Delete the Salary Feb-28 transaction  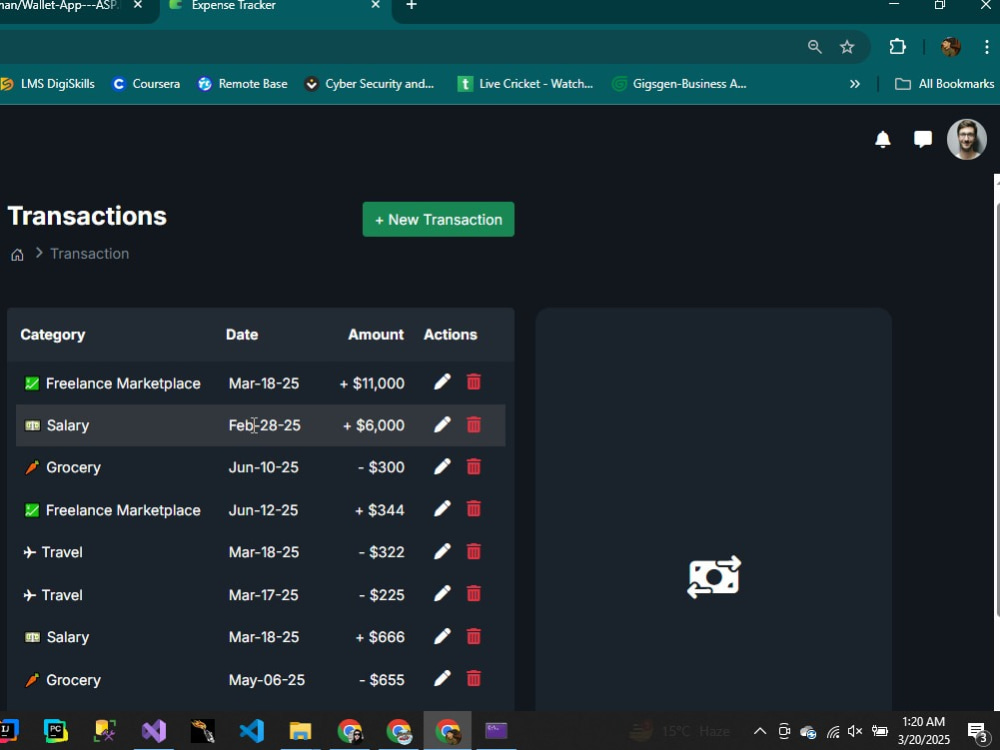pyautogui.click(x=473, y=424)
